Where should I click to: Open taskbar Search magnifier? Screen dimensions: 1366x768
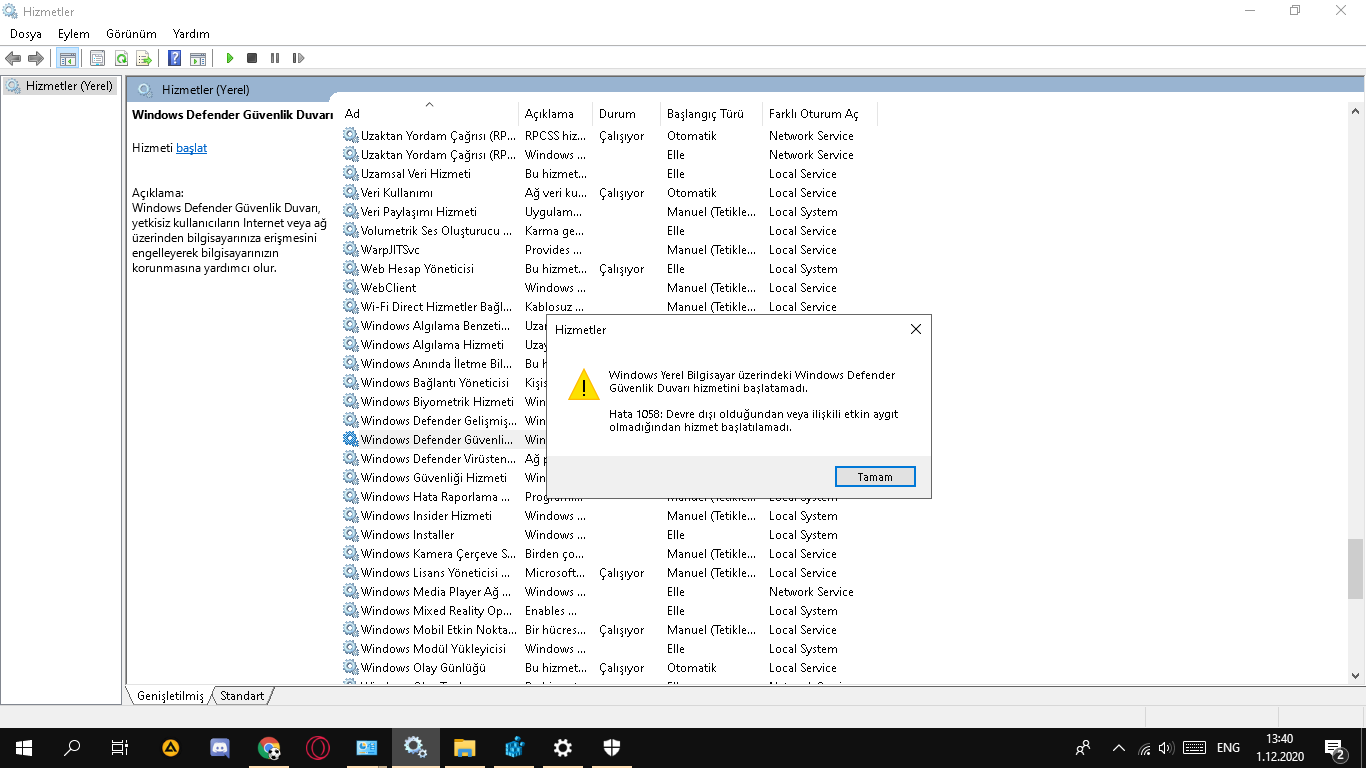[x=72, y=747]
